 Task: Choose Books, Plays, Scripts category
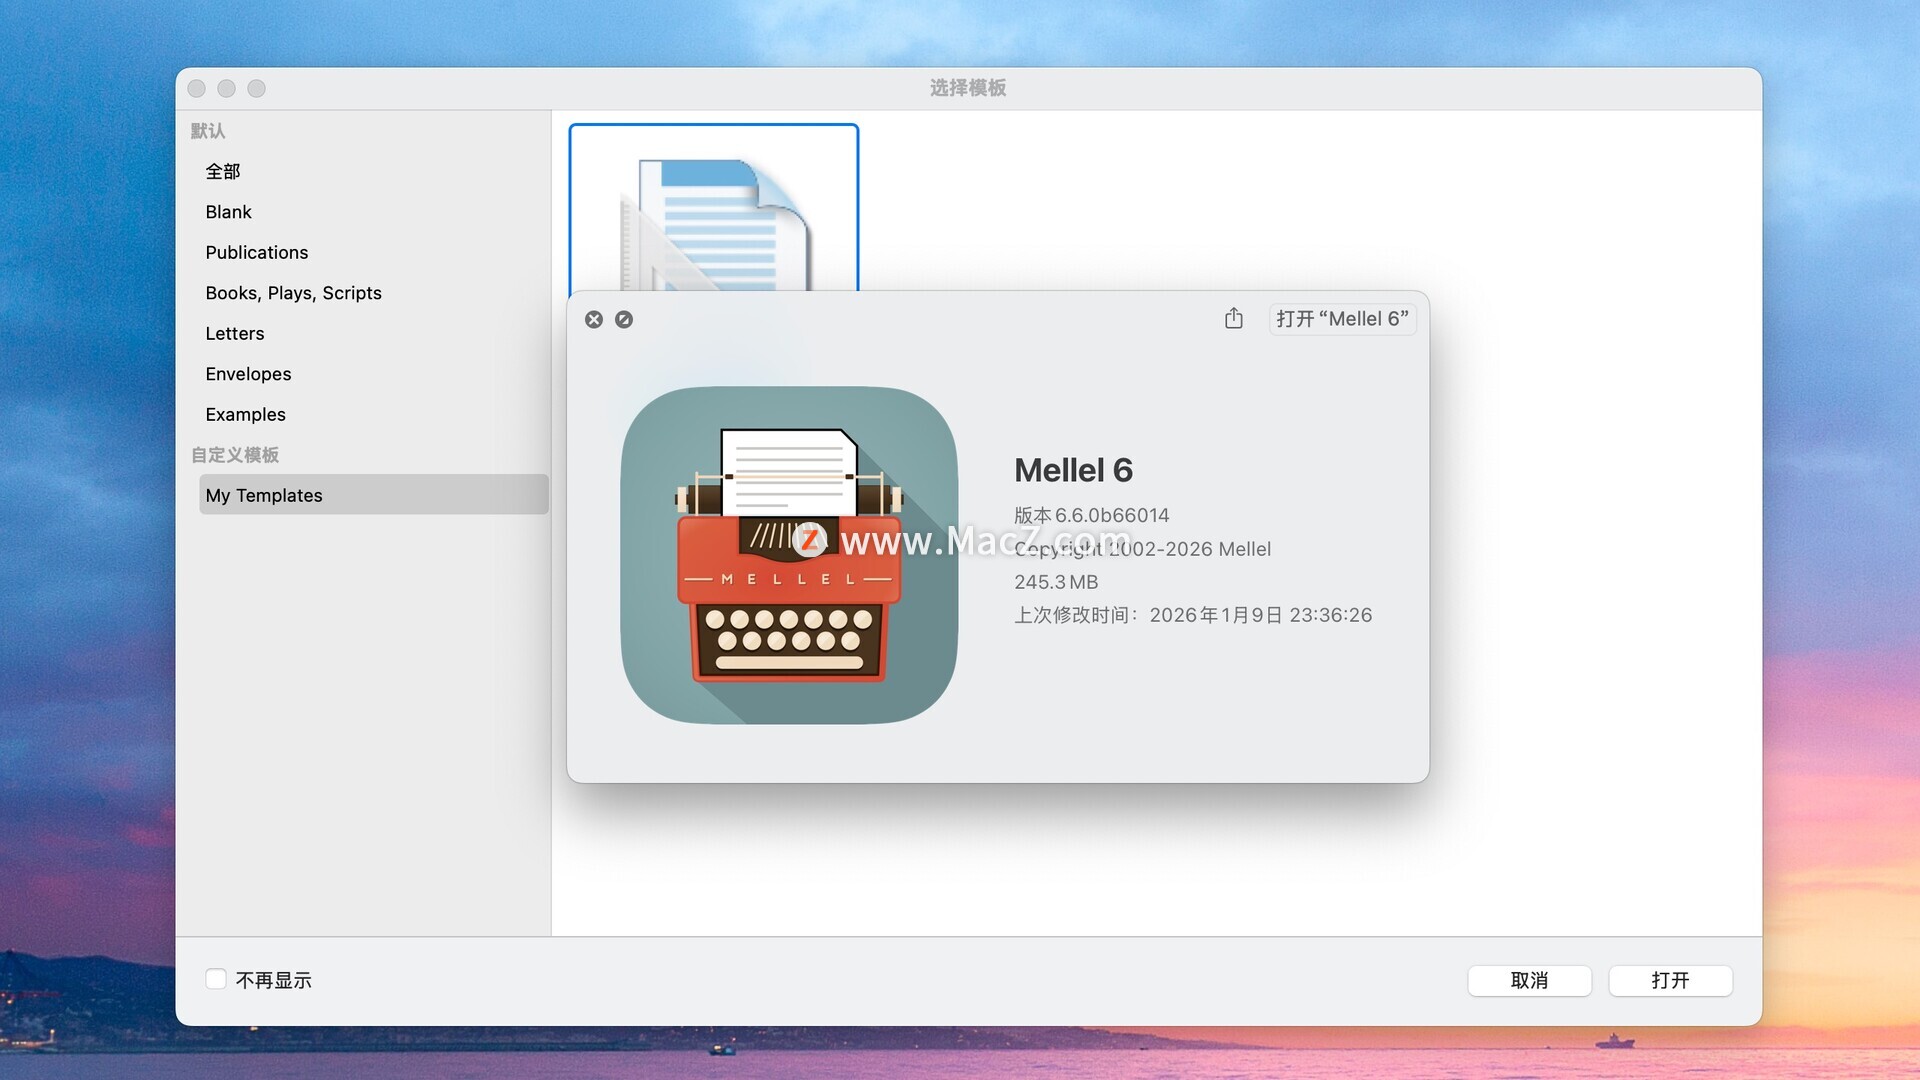click(x=293, y=293)
